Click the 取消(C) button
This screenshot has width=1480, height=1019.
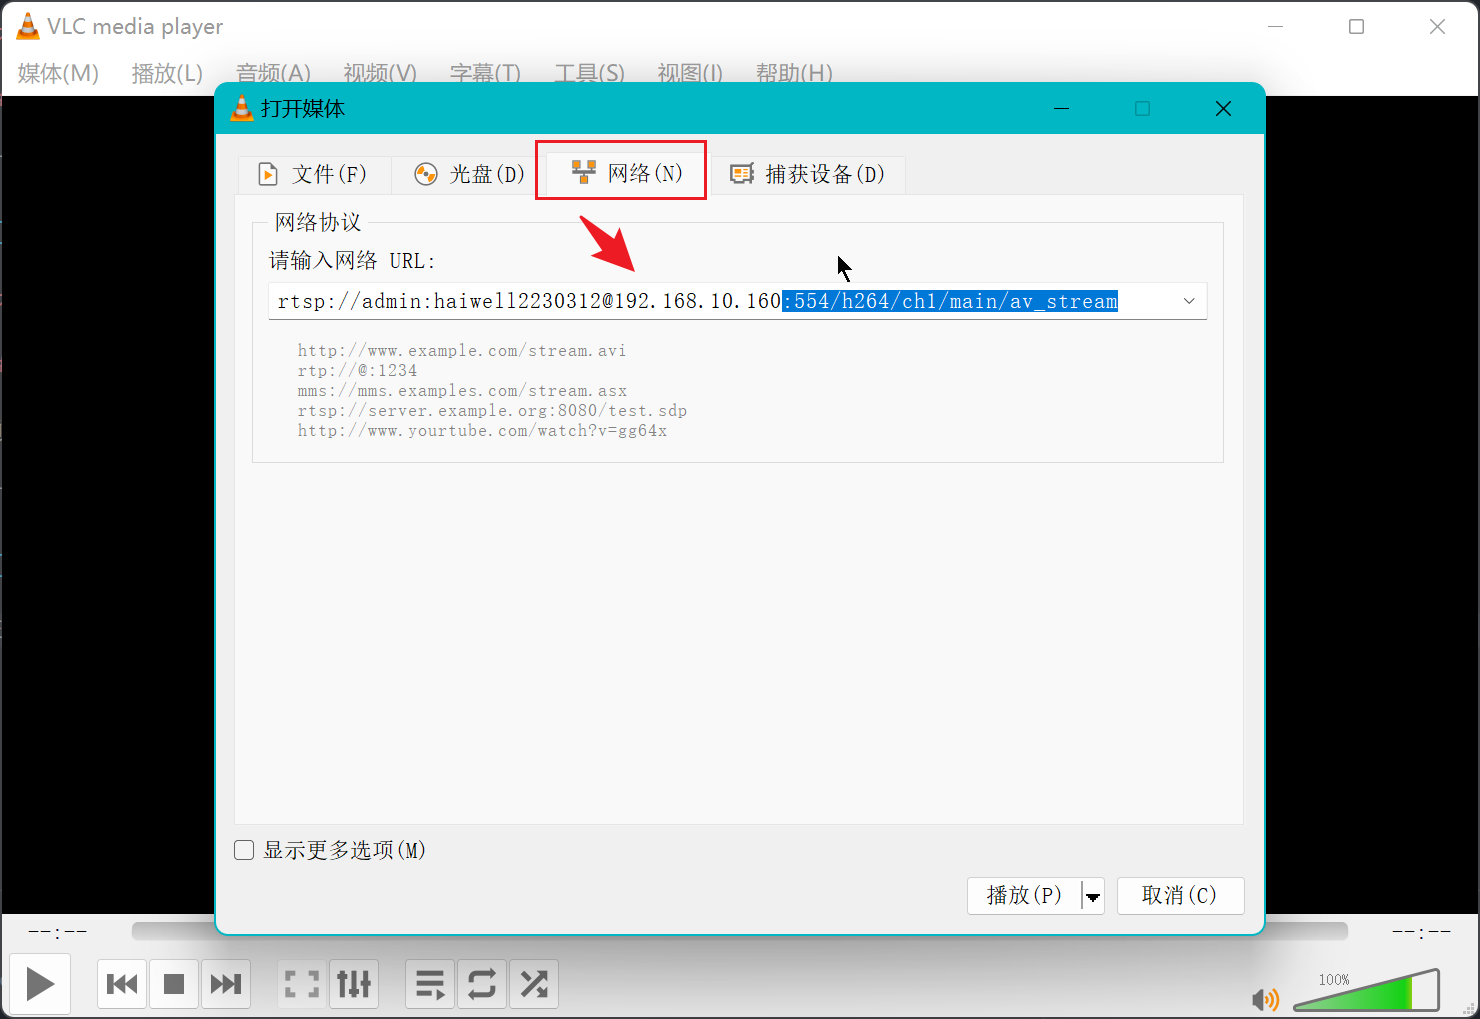[x=1180, y=895]
